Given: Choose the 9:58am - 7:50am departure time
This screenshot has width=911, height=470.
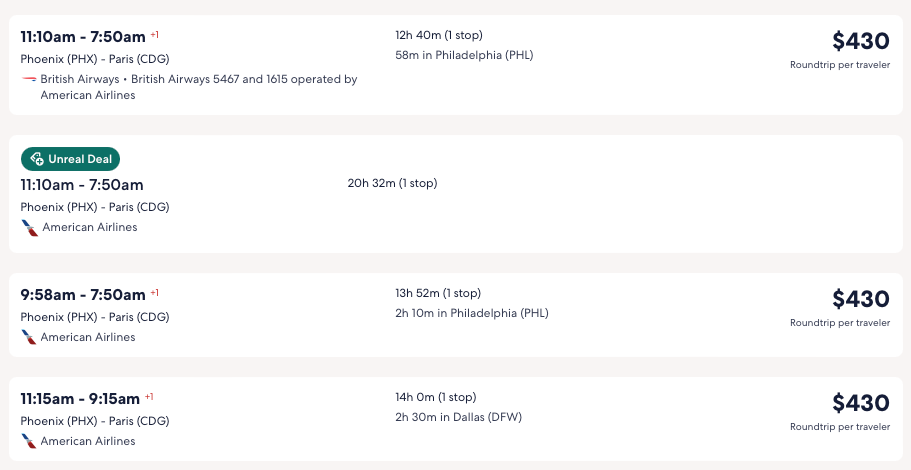Looking at the screenshot, I should pyautogui.click(x=83, y=295).
